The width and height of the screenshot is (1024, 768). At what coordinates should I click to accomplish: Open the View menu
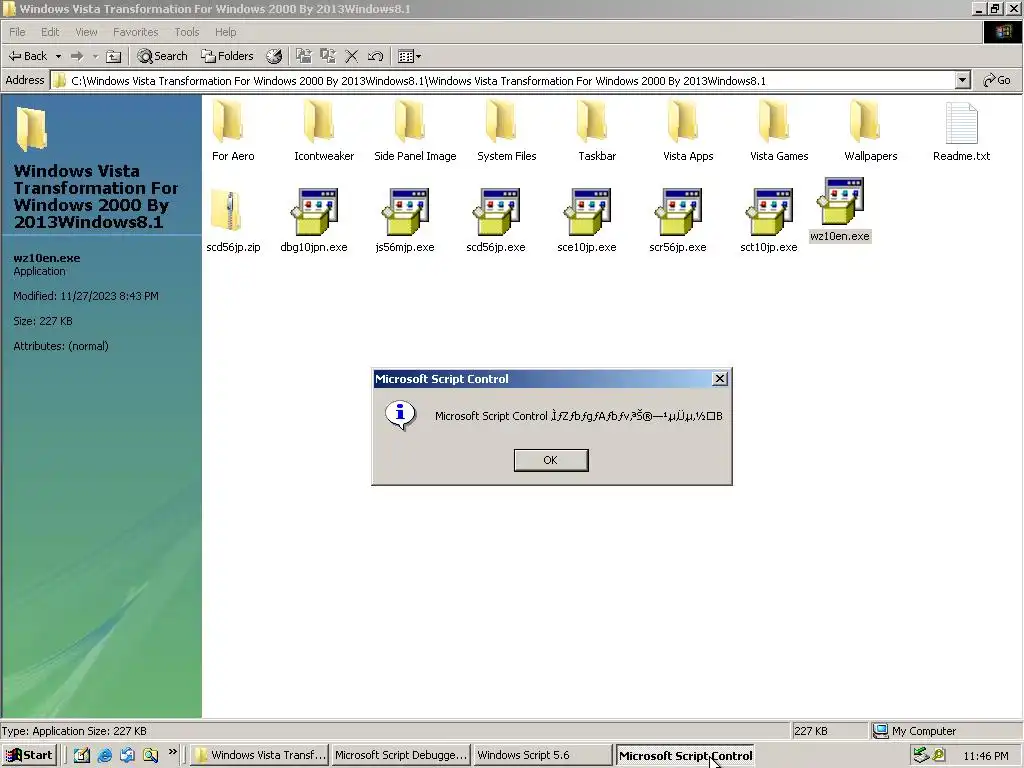click(86, 32)
